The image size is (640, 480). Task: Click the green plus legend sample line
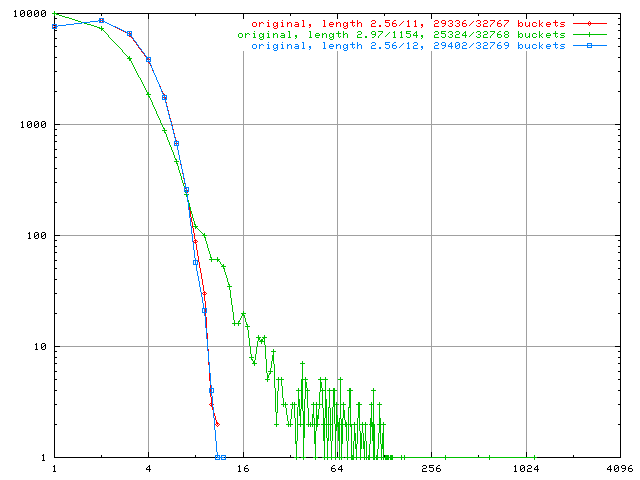click(x=589, y=35)
